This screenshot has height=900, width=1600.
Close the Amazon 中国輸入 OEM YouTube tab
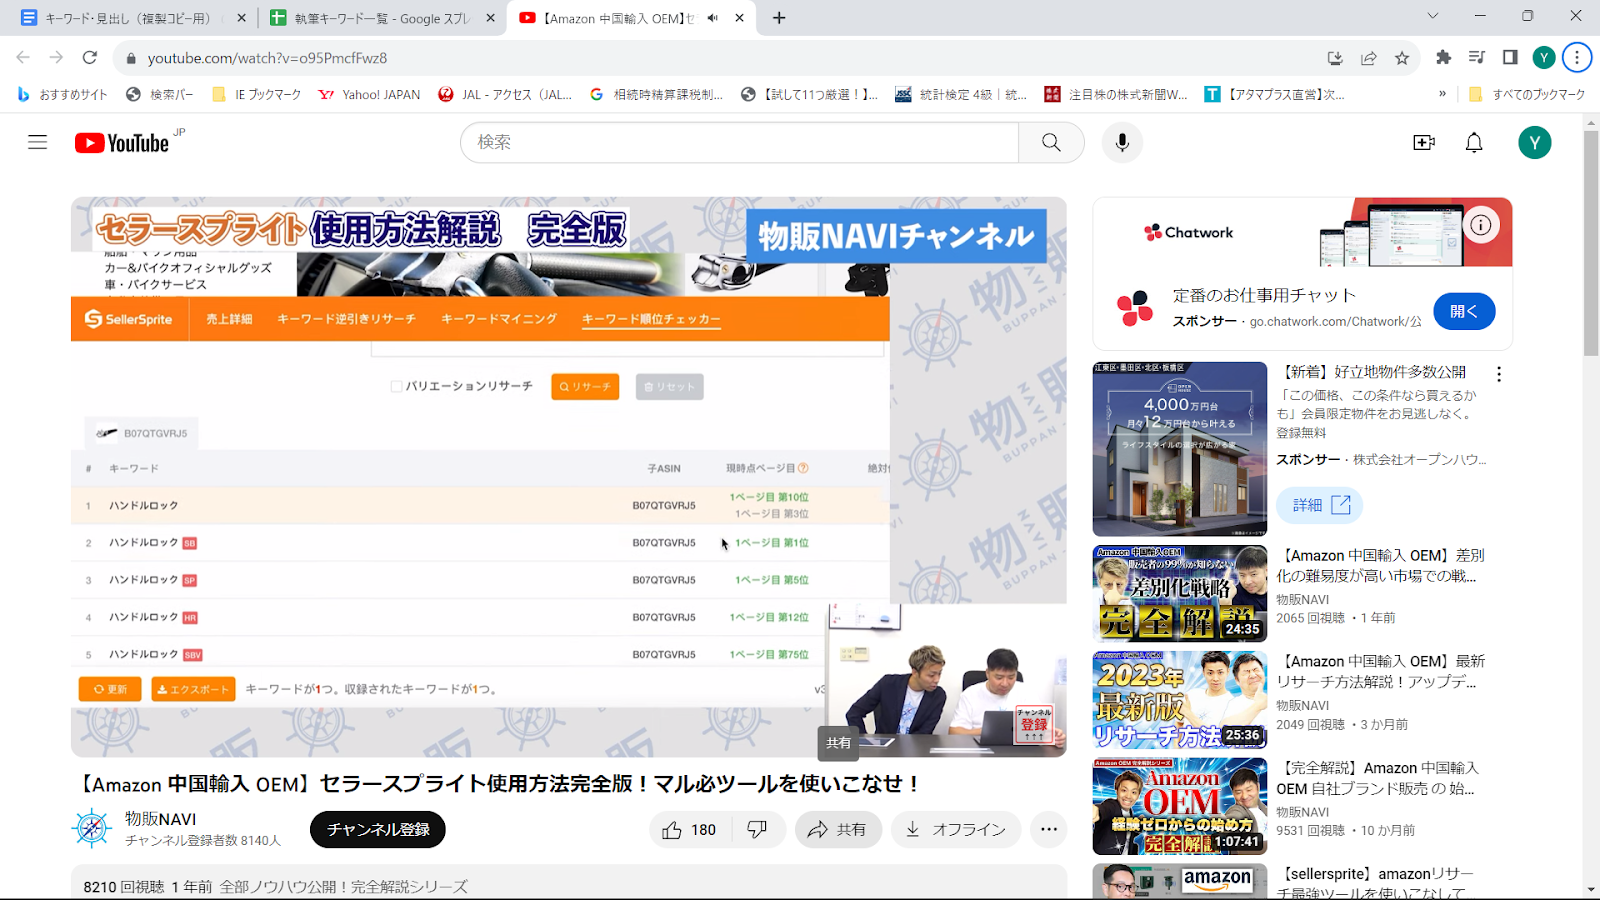[739, 18]
